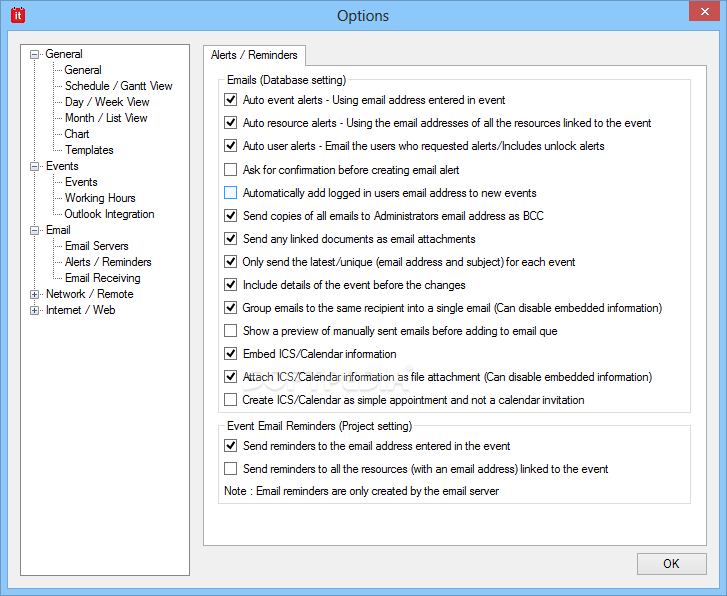Select the top-level Email label
This screenshot has height=596, width=727.
pyautogui.click(x=58, y=230)
